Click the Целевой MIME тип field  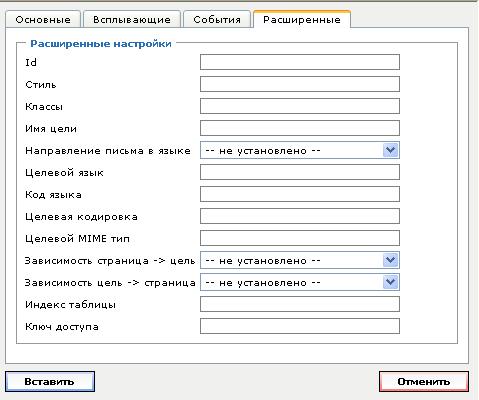[300, 238]
